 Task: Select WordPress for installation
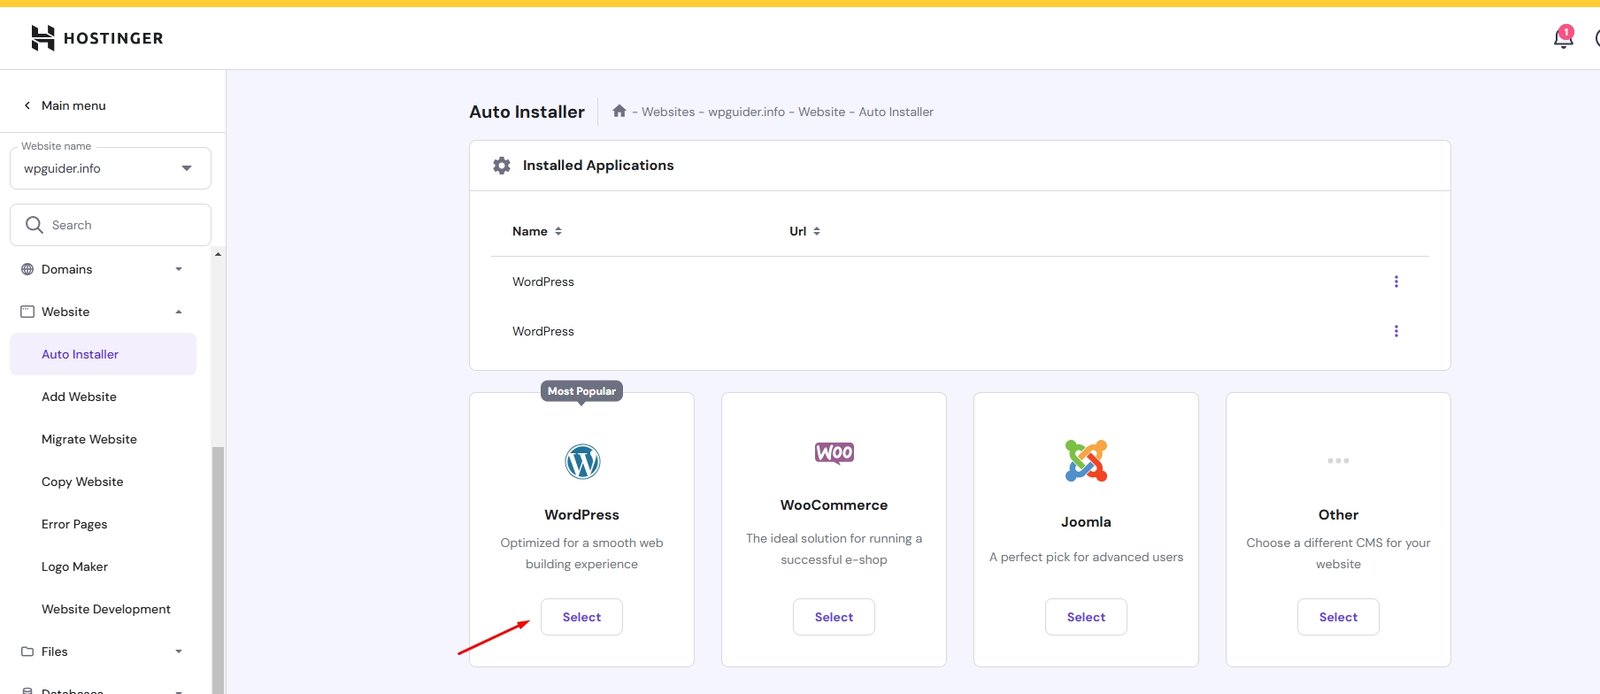(582, 617)
